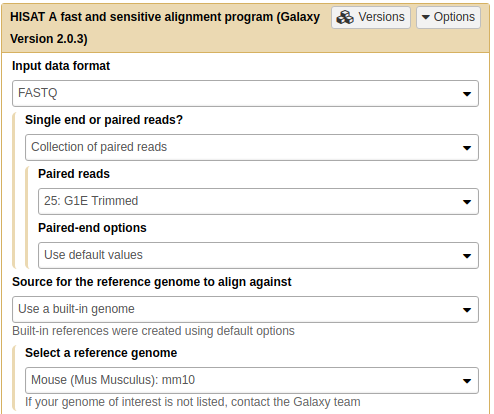The width and height of the screenshot is (494, 414).
Task: Open the Use a built-in genome dropdown
Action: click(245, 309)
